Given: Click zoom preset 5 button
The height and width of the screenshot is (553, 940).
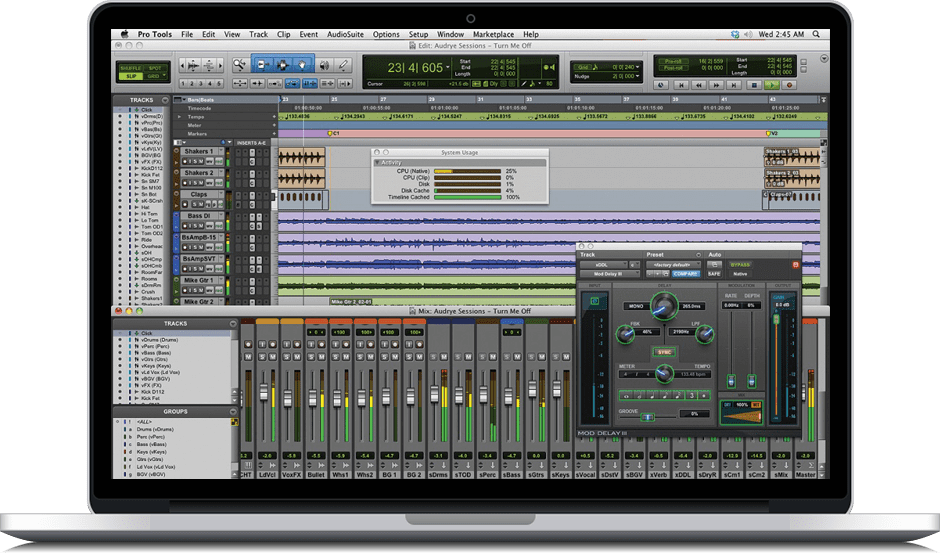Looking at the screenshot, I should click(x=219, y=83).
